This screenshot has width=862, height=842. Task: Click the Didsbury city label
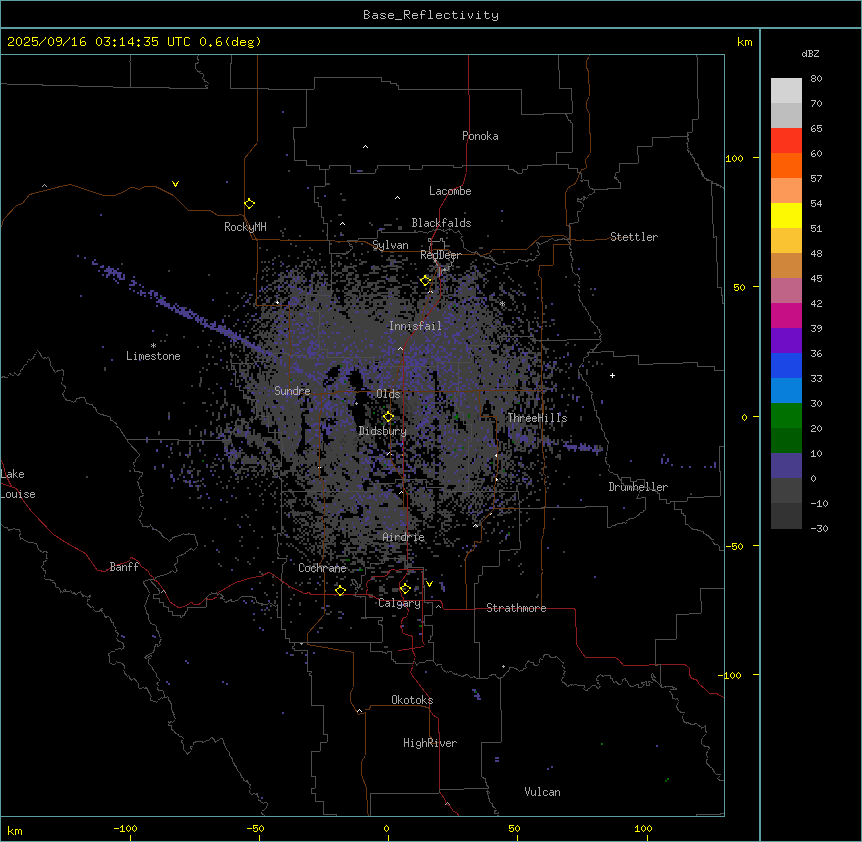pos(383,431)
